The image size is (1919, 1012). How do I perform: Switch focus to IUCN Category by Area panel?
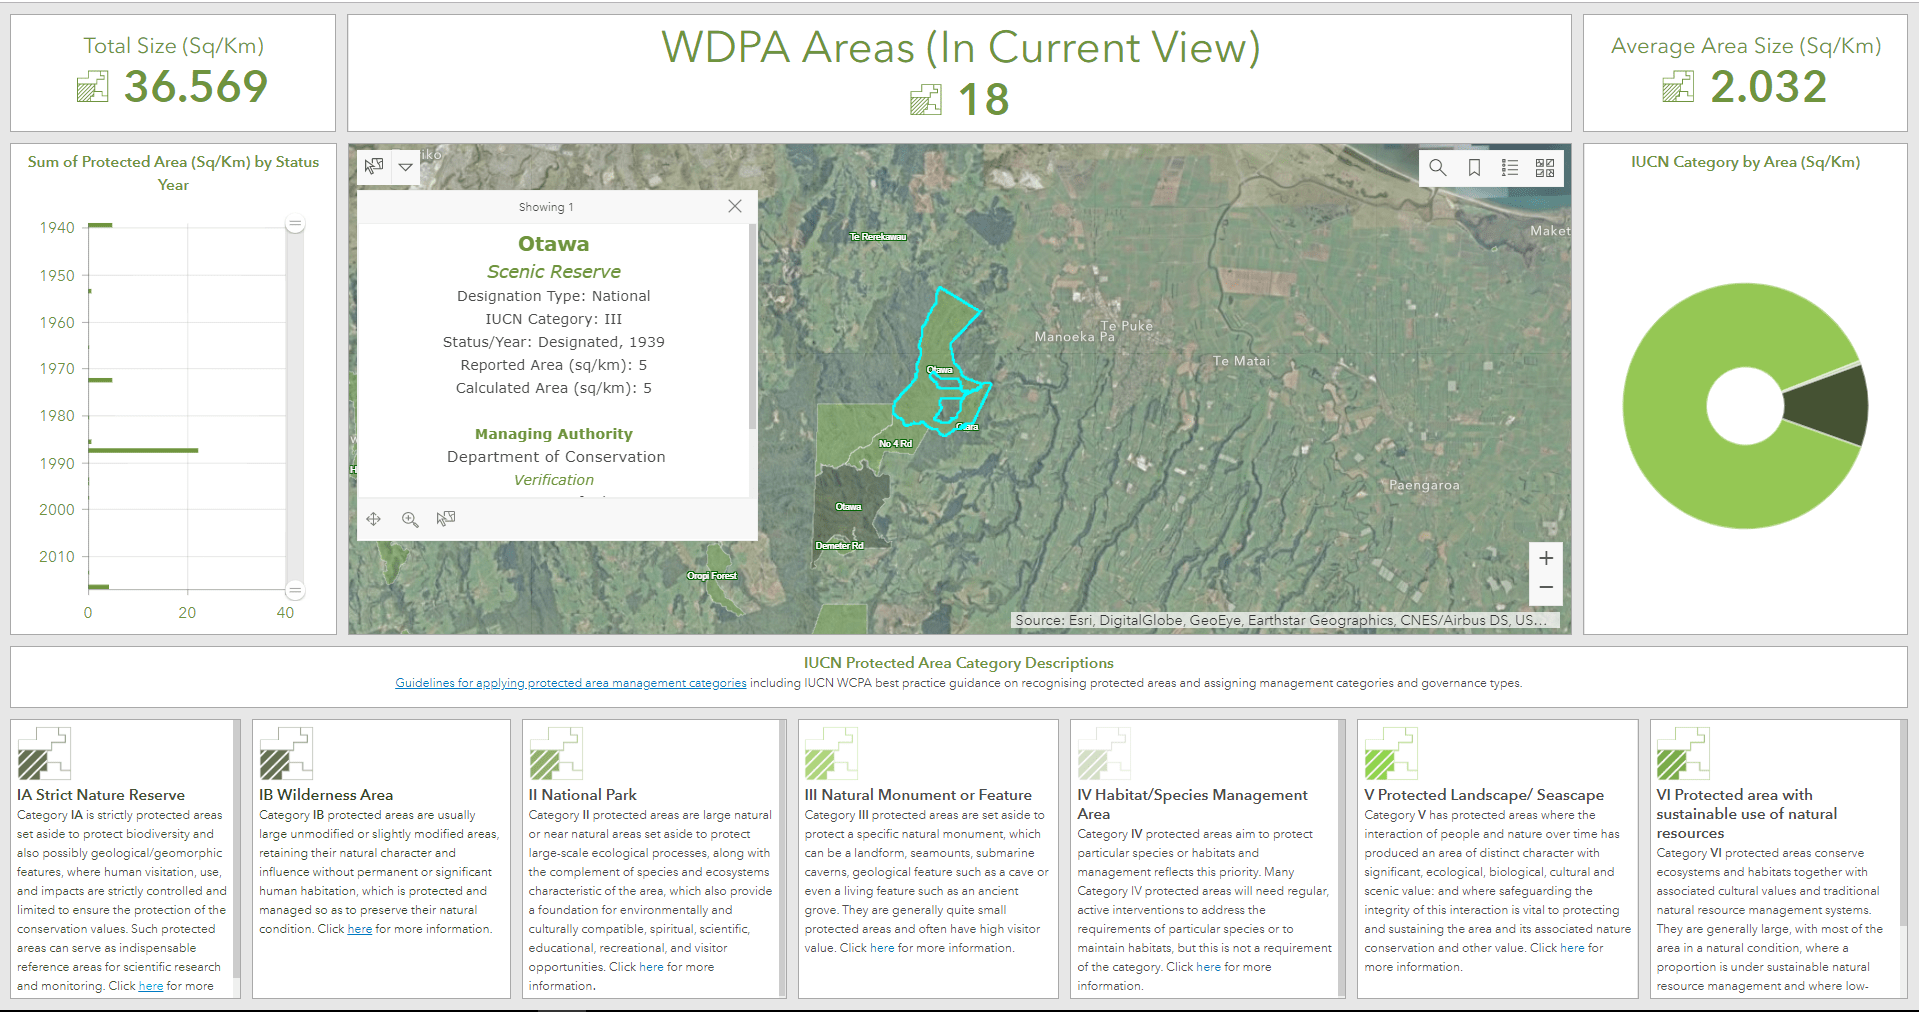coord(1744,161)
